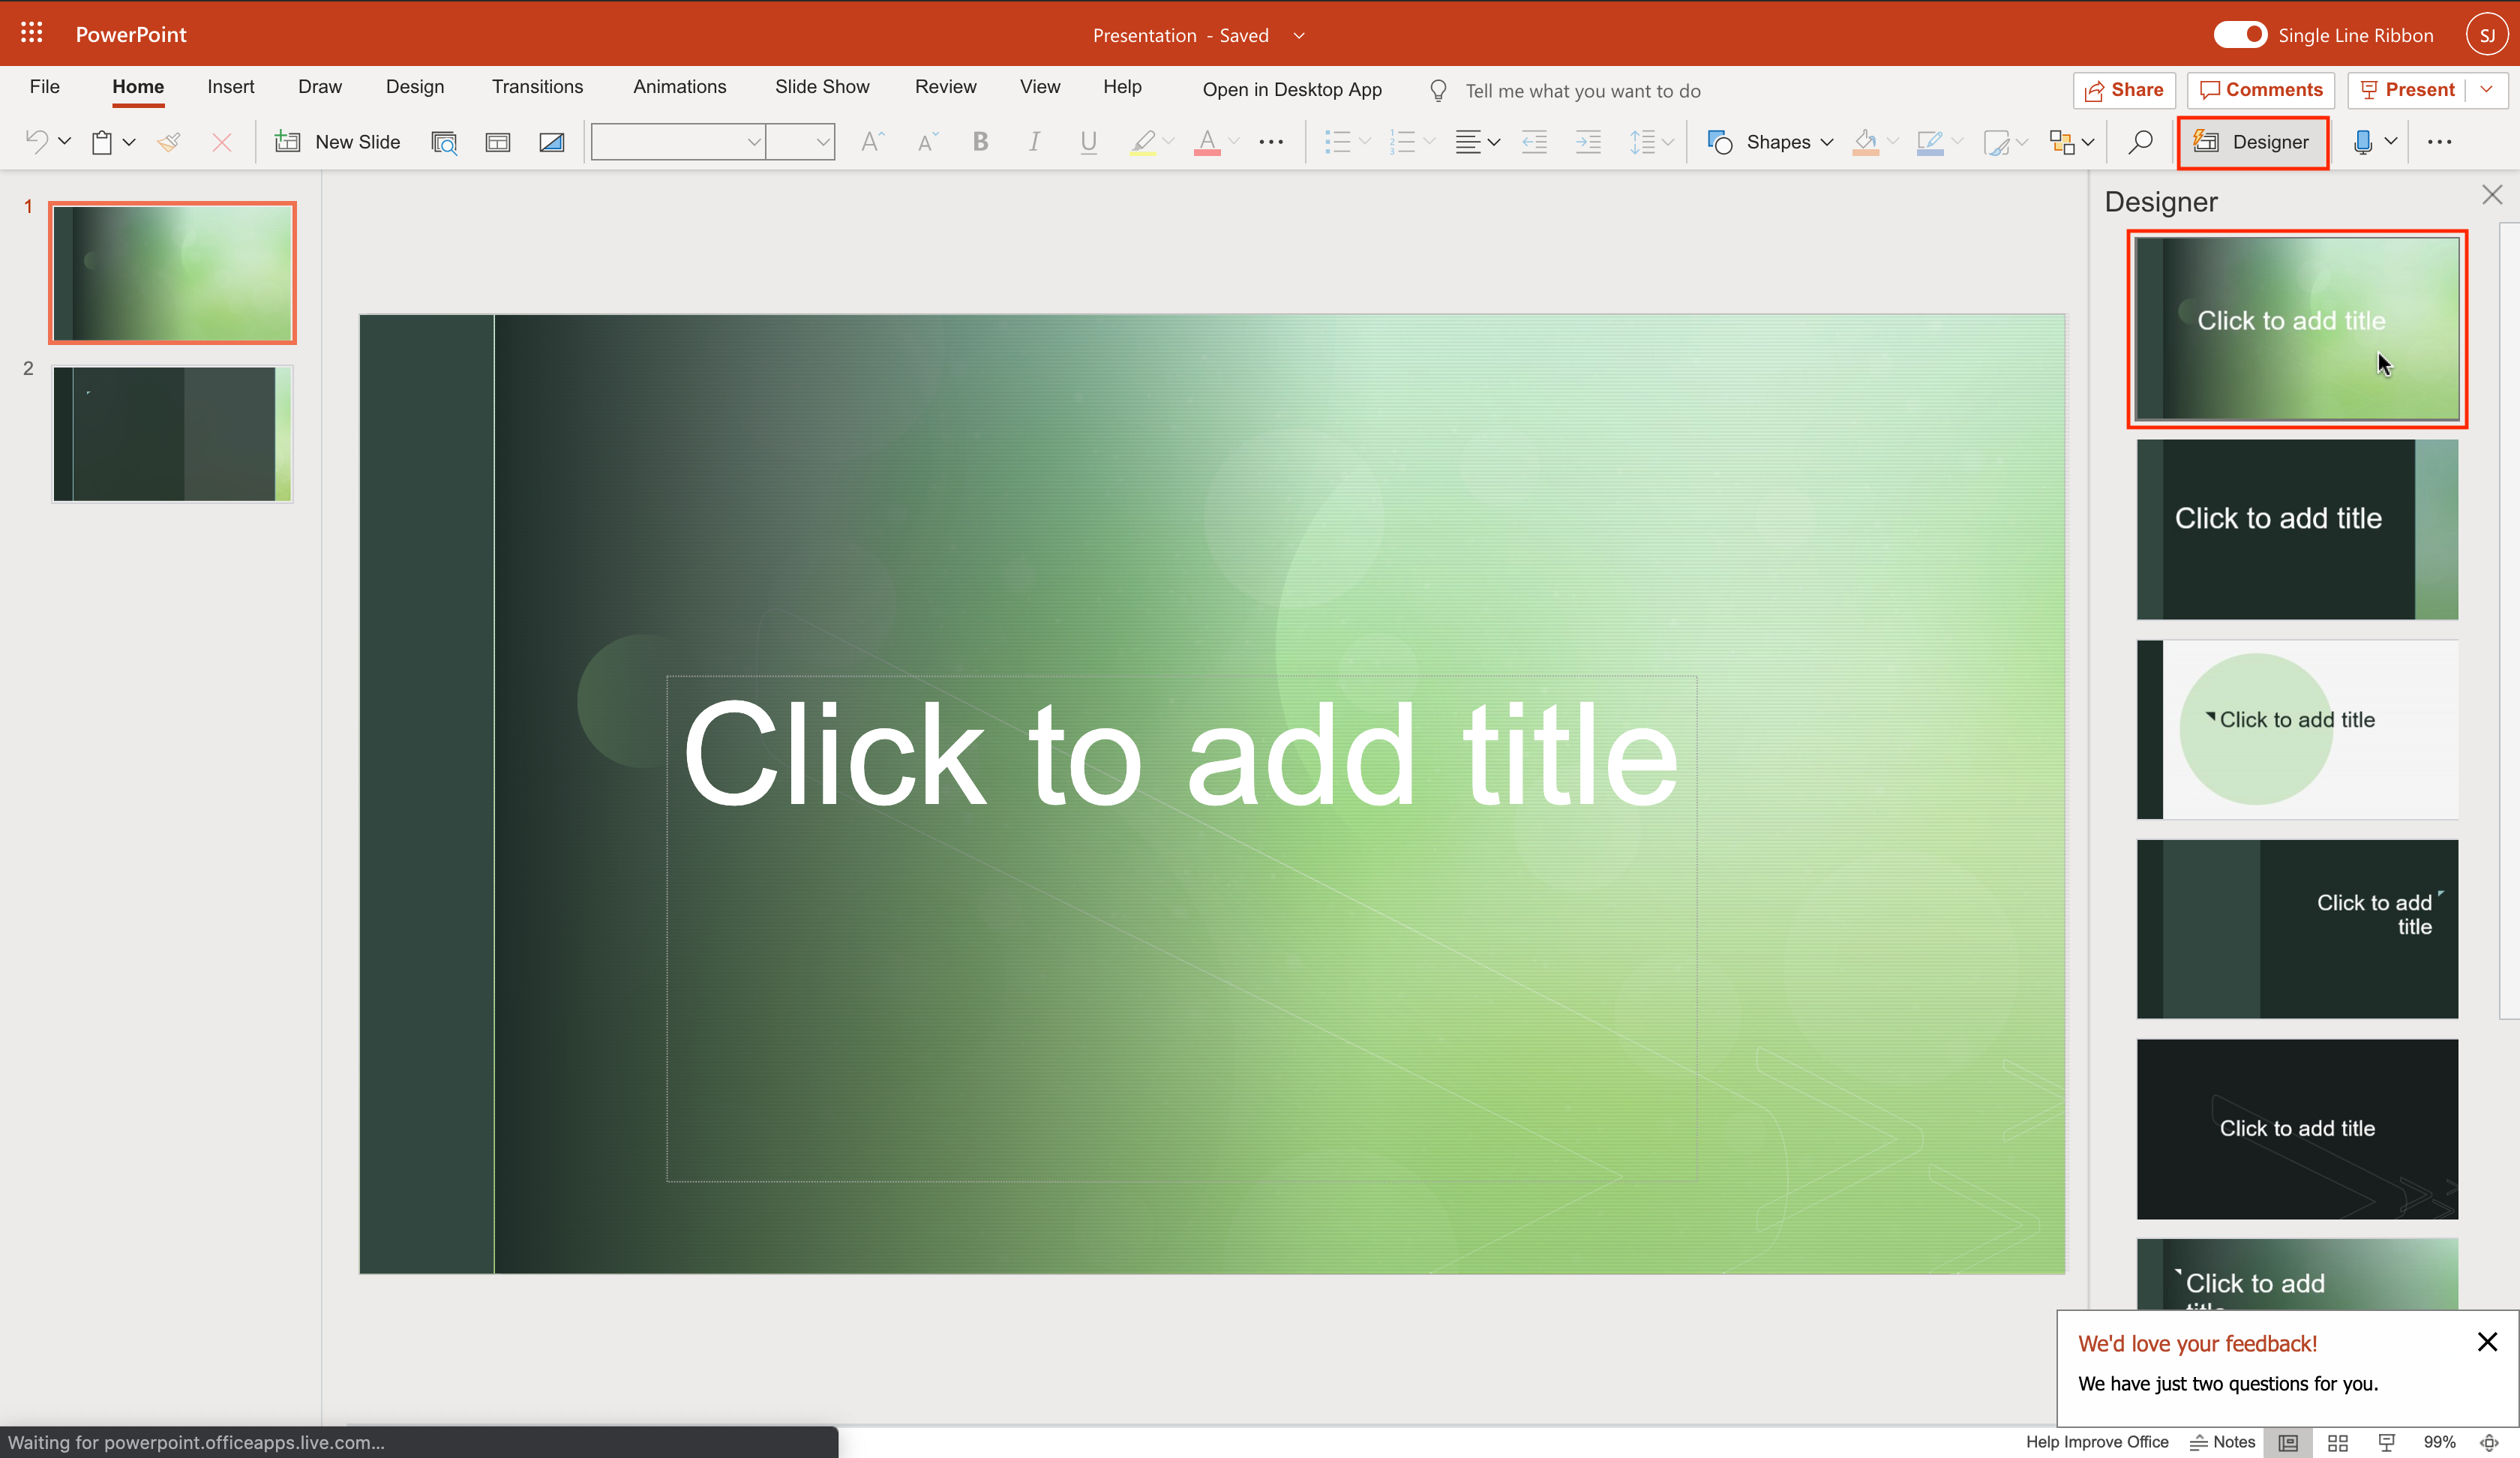Select slide 2 thumbnail in slide panel

(172, 433)
